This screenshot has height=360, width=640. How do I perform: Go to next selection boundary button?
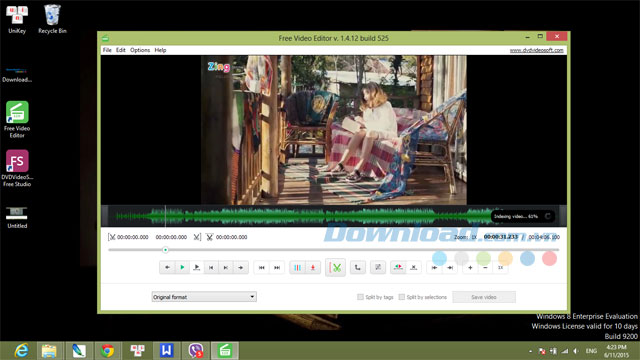(x=450, y=267)
